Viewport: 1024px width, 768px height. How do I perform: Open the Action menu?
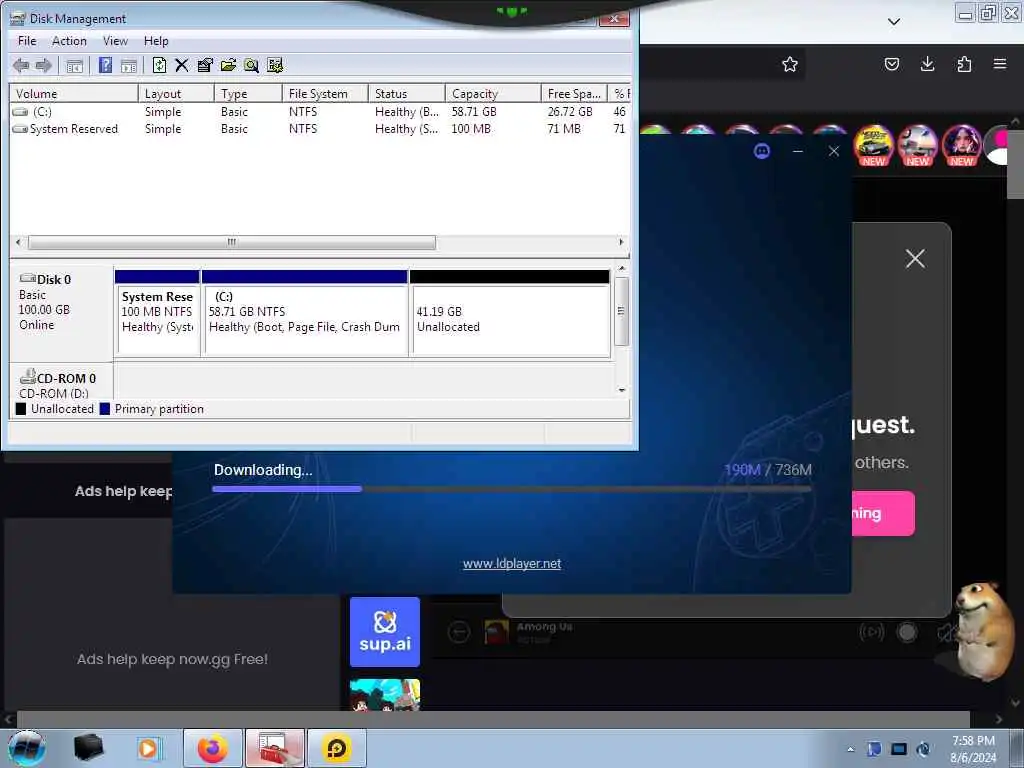[69, 40]
